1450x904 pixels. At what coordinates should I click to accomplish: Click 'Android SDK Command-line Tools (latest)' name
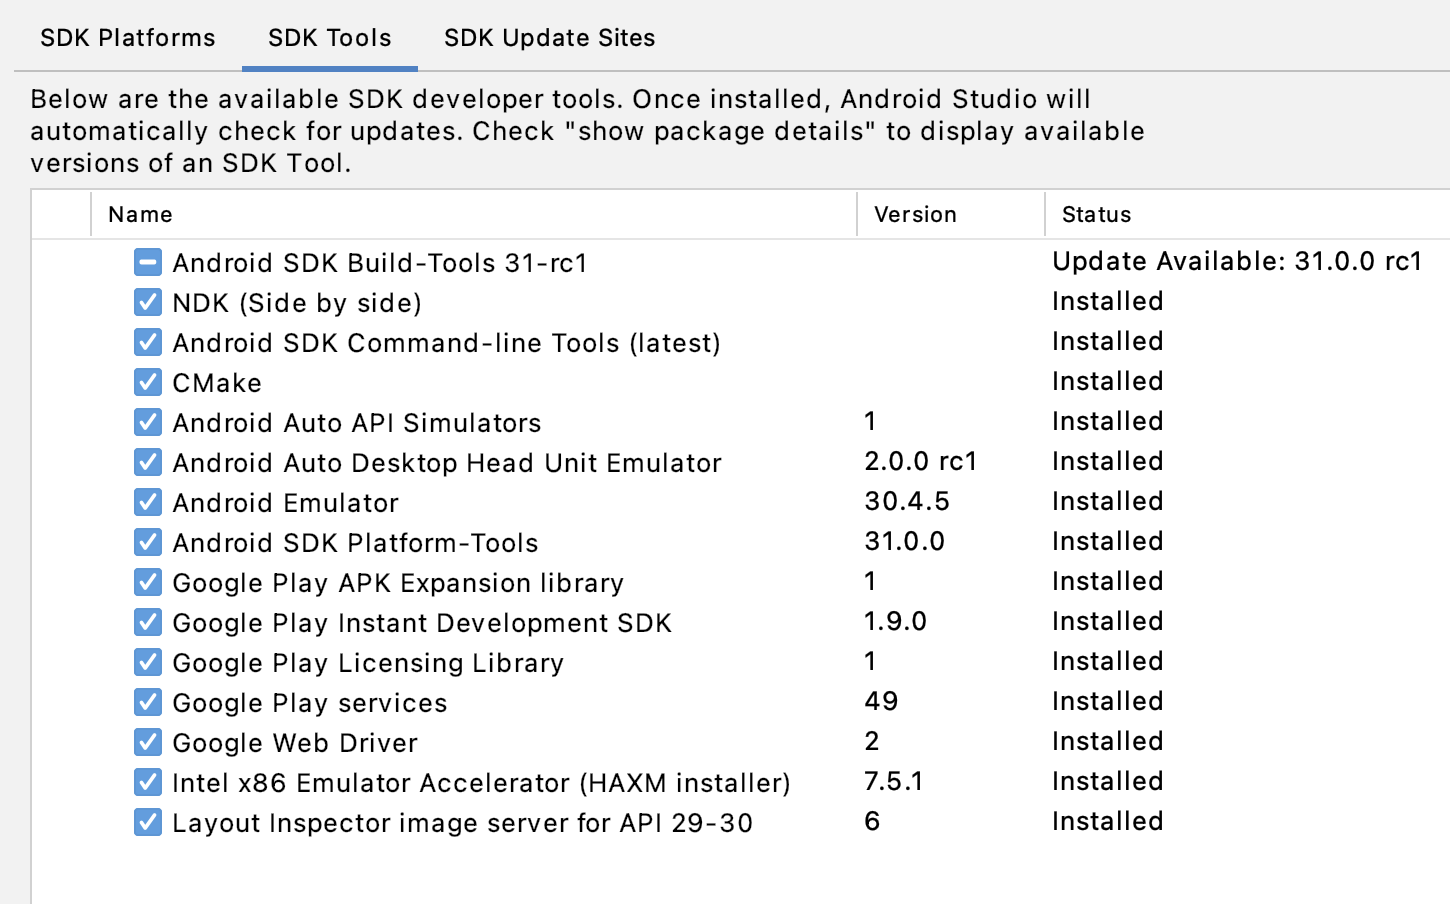tap(446, 343)
